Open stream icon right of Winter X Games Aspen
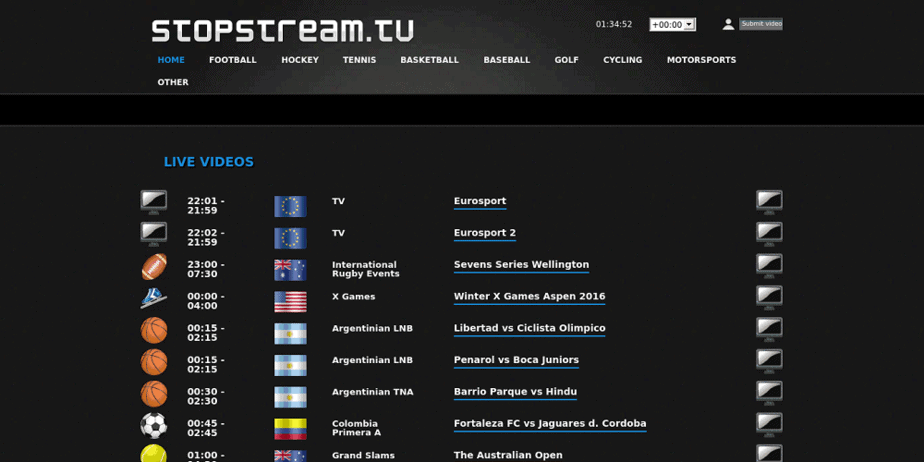924x462 pixels. [x=770, y=298]
